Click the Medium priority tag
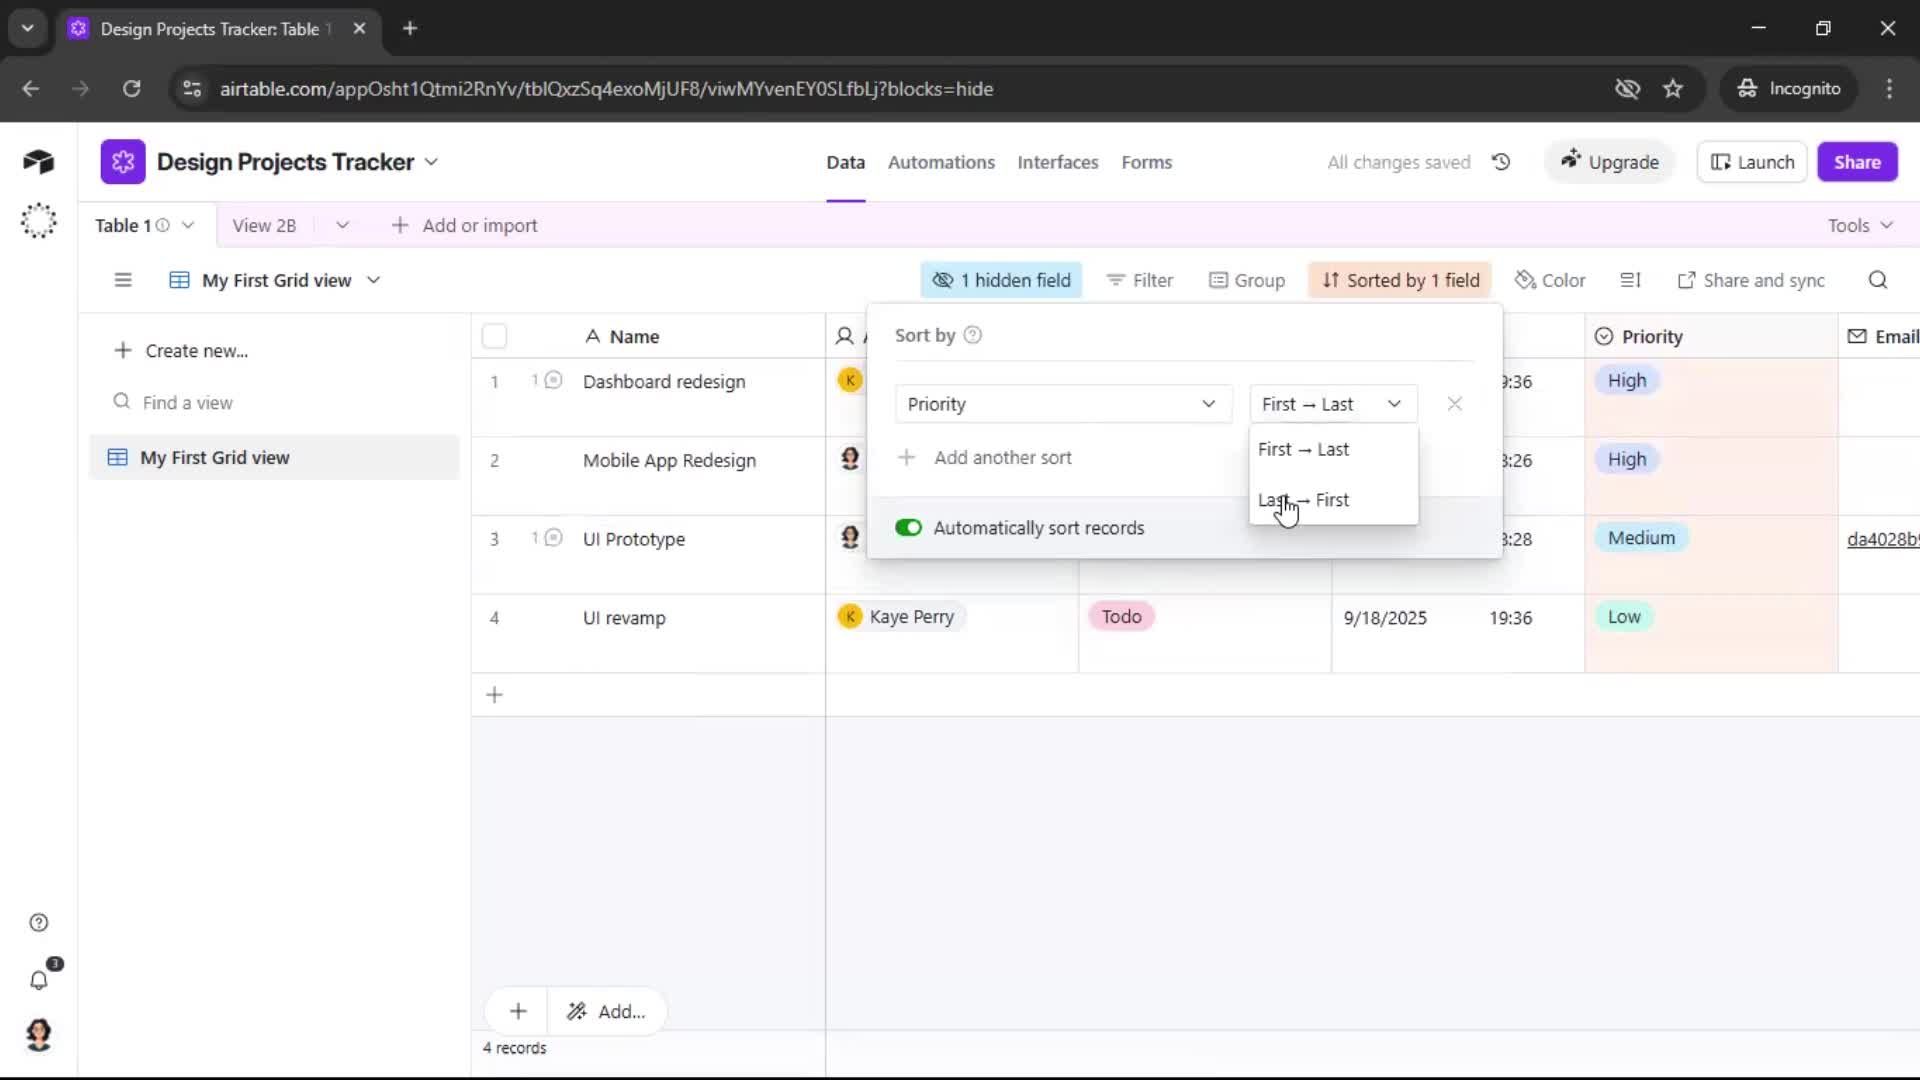Viewport: 1920px width, 1080px height. click(1641, 538)
